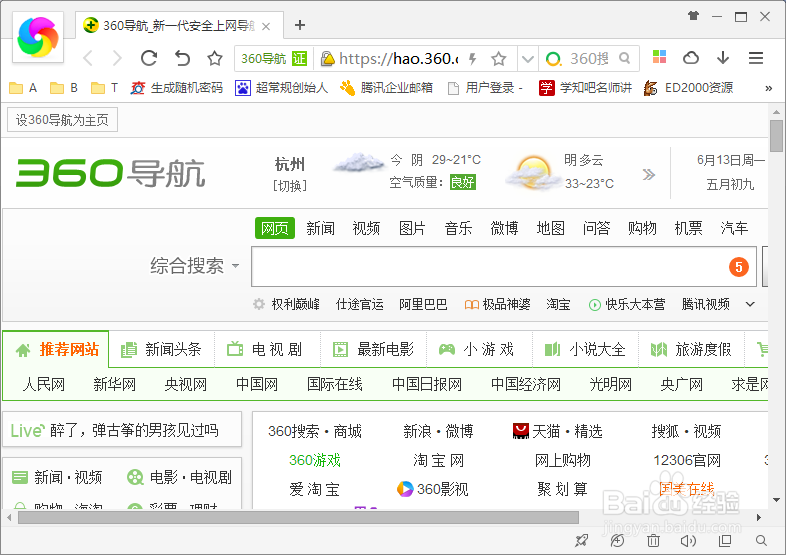Click the rocket accelerator icon in status bar
The width and height of the screenshot is (786, 555).
click(581, 540)
